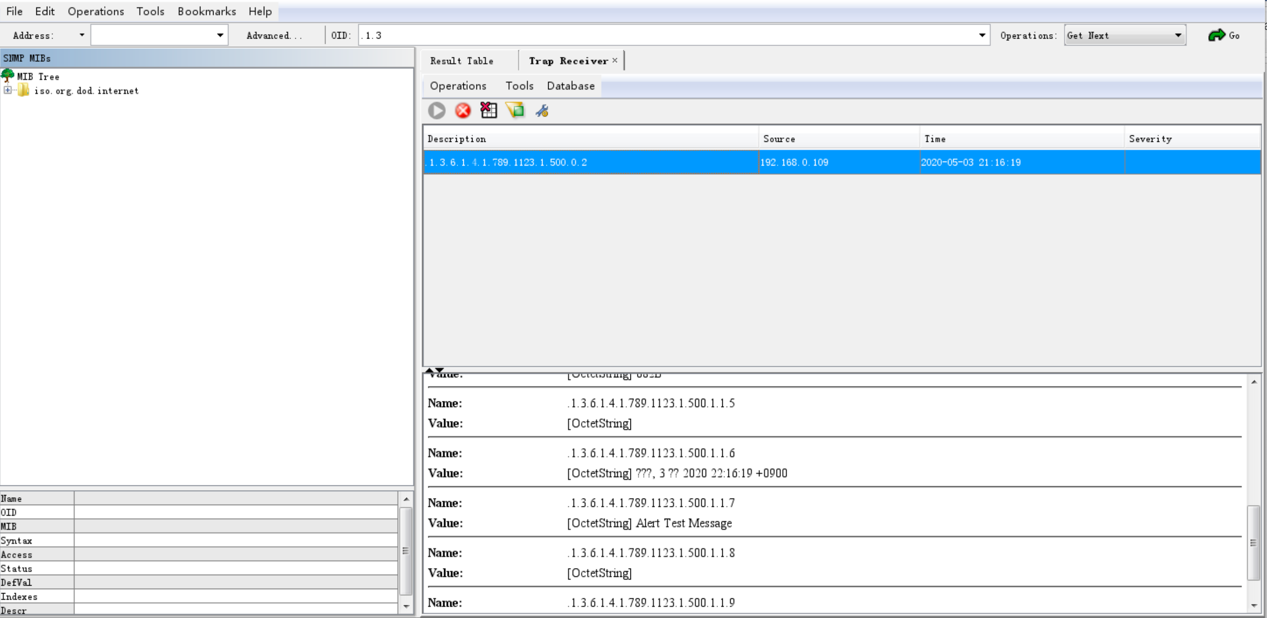The height and width of the screenshot is (618, 1267).
Task: Switch to the Result Table tab
Action: pos(462,61)
